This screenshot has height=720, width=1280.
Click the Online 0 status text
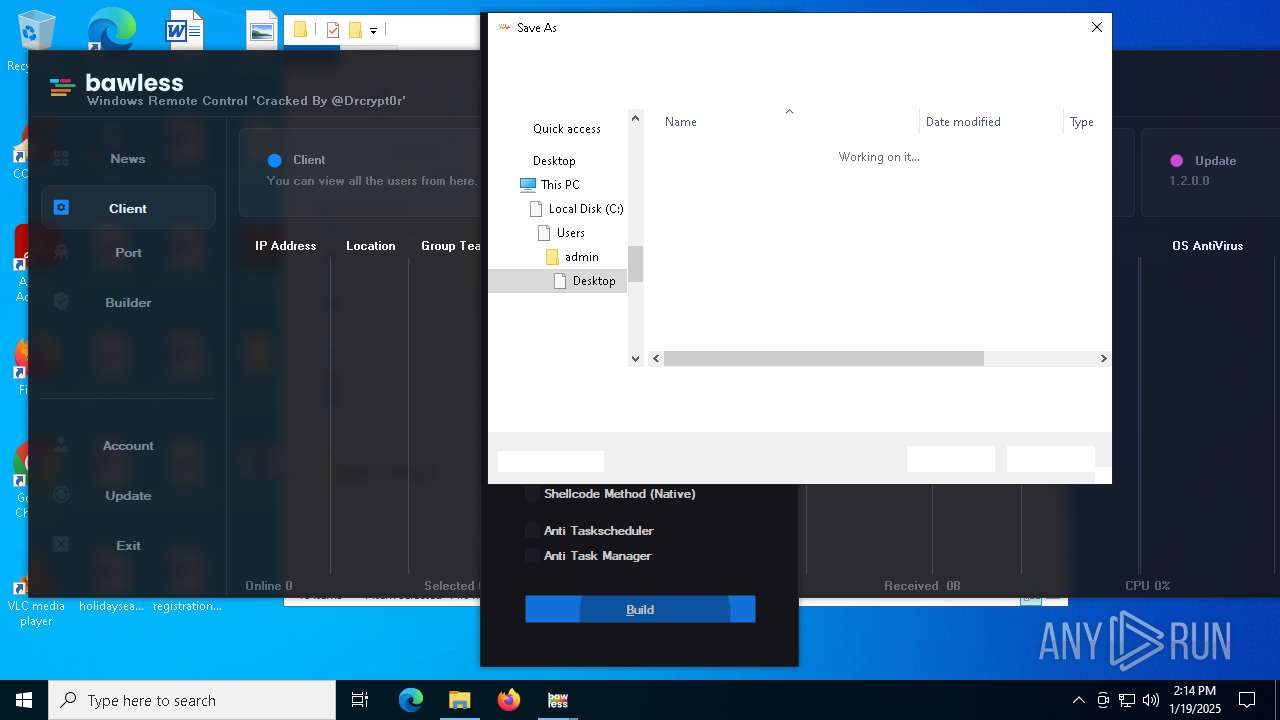click(x=269, y=586)
